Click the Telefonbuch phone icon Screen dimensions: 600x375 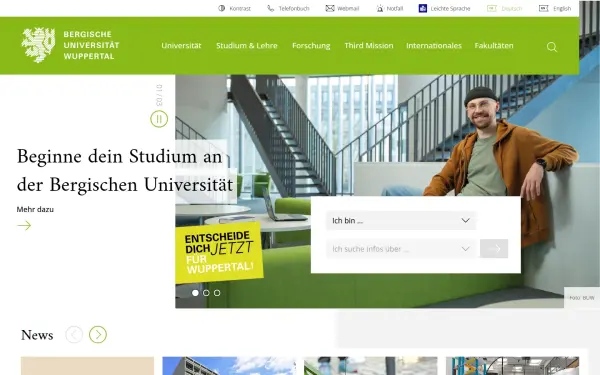(x=271, y=8)
